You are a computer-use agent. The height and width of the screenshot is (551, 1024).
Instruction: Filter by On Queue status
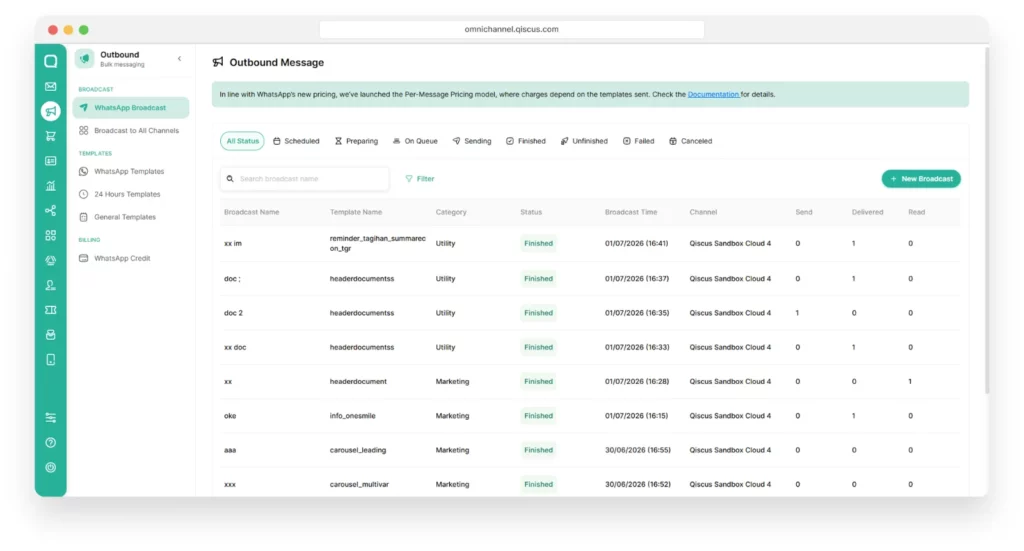click(415, 141)
